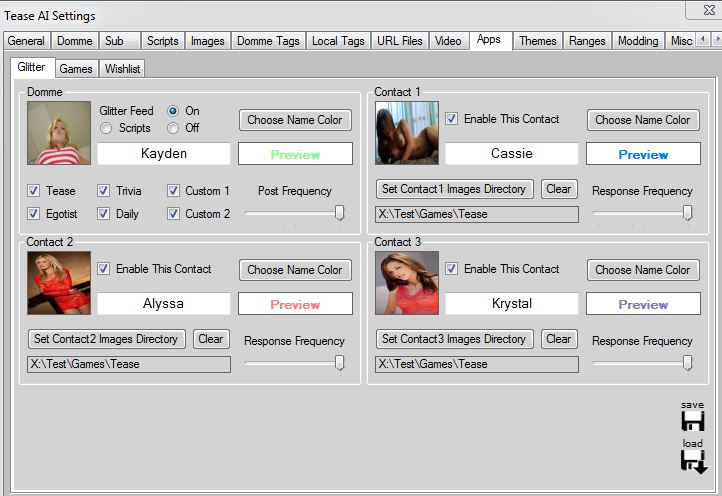Switch to the Domme tab
The image size is (722, 496).
pyautogui.click(x=75, y=41)
